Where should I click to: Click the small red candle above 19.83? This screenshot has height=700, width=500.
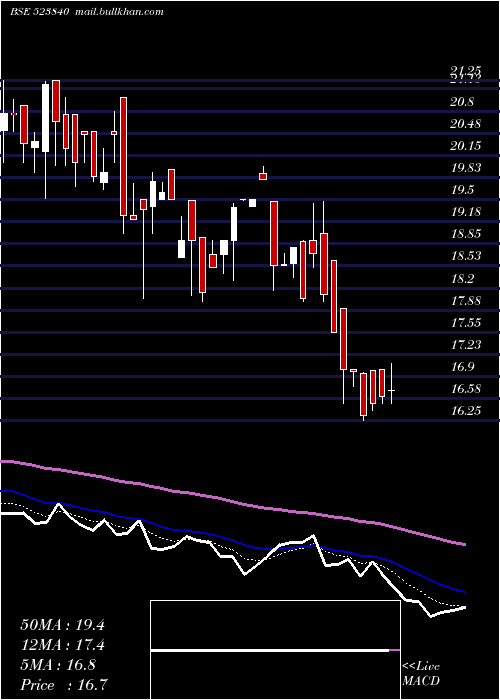[x=263, y=174]
